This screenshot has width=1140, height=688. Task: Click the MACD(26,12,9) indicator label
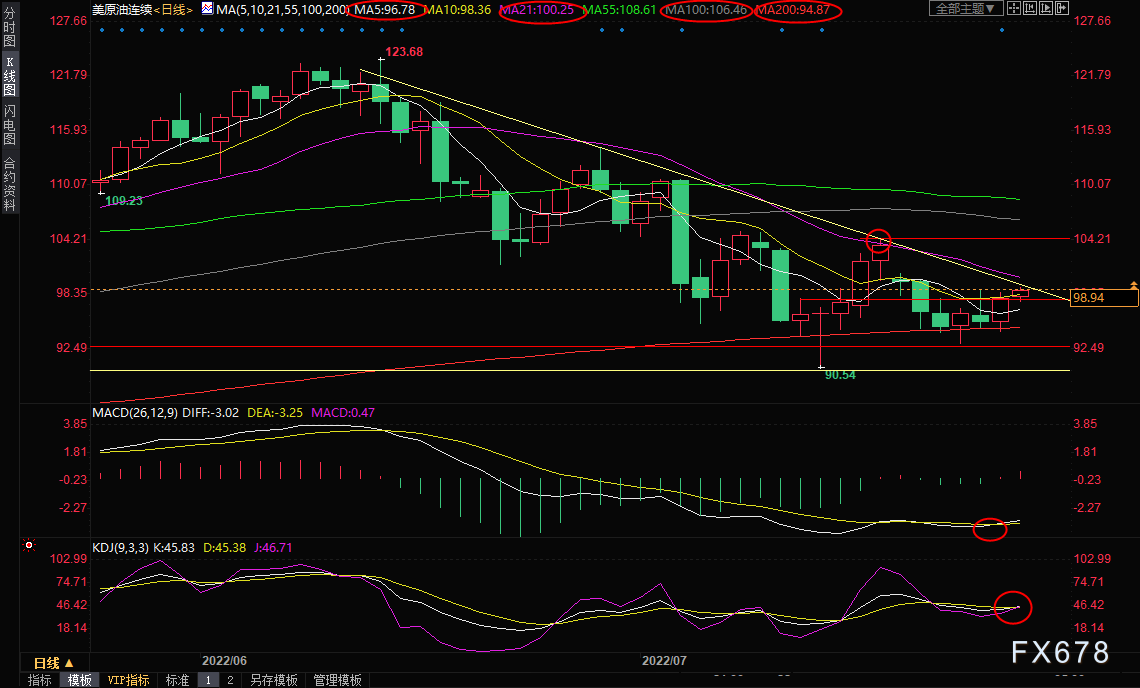tap(137, 412)
